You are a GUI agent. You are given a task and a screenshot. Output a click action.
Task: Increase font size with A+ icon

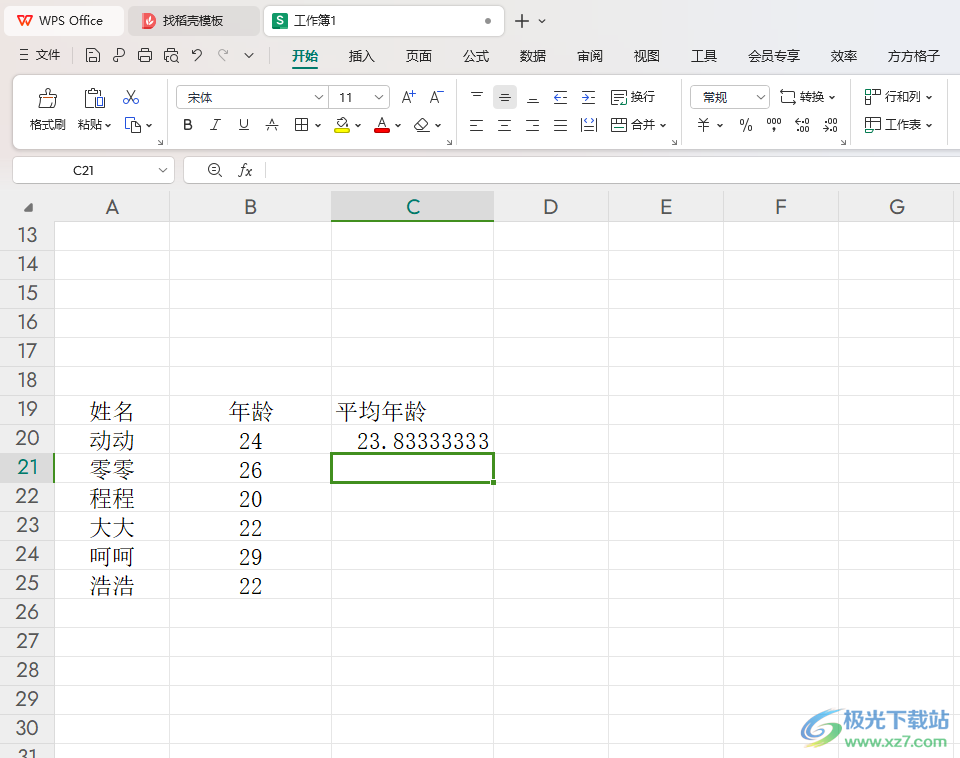click(x=408, y=97)
